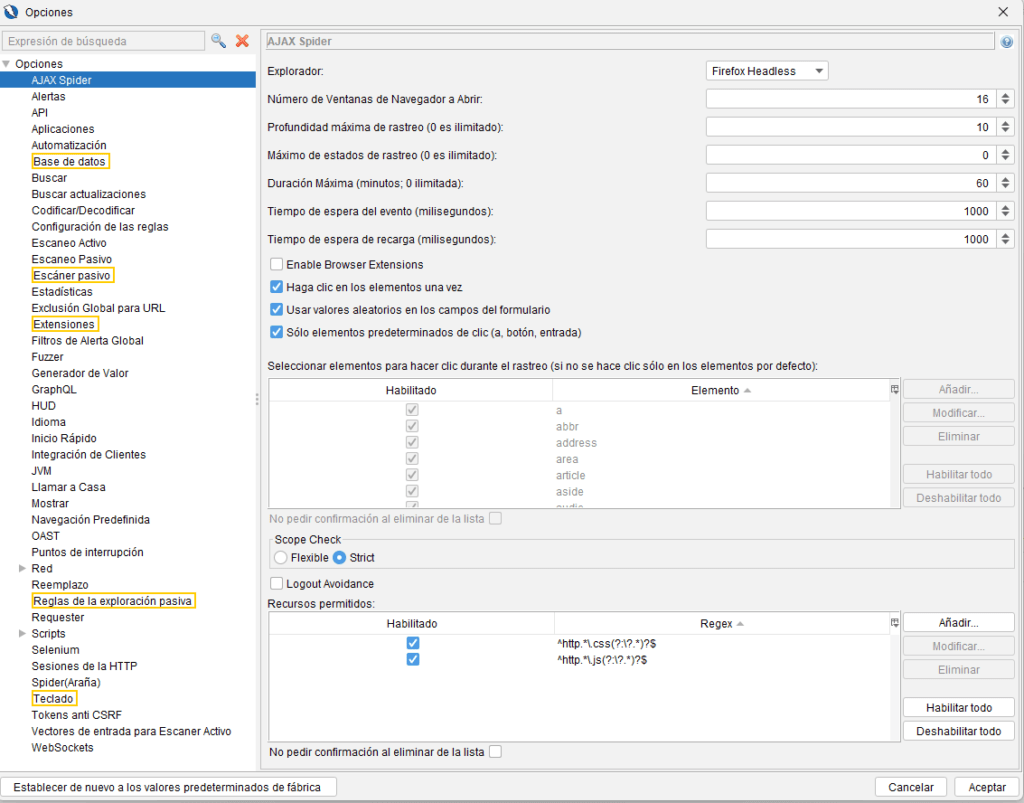The width and height of the screenshot is (1024, 803).
Task: Open the Explorador Firefox Headless dropdown
Action: pyautogui.click(x=767, y=71)
